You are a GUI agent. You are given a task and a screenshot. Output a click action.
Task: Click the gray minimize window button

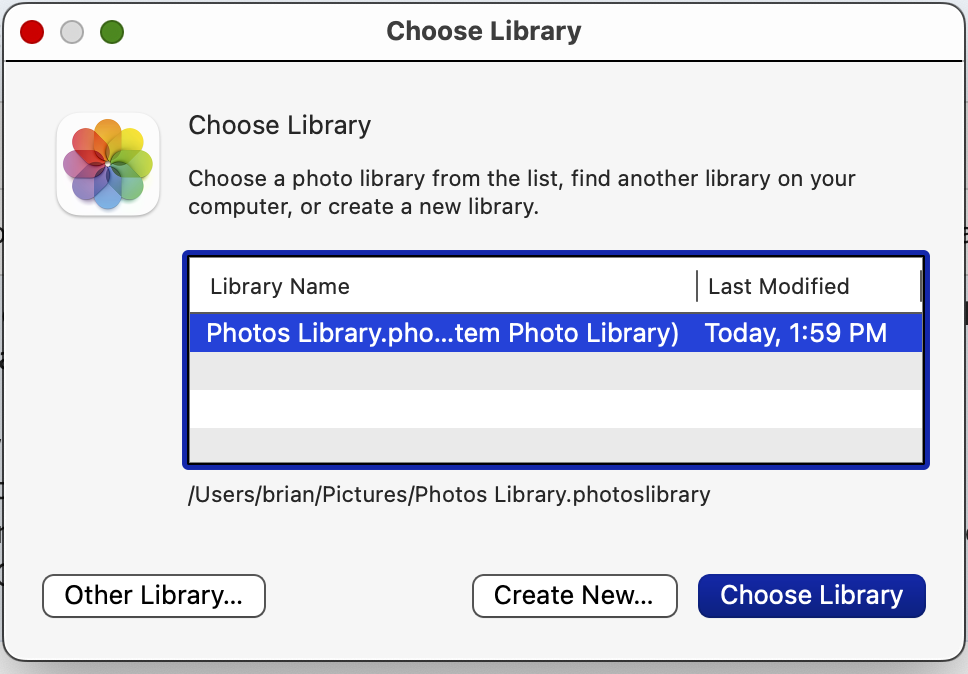[72, 32]
